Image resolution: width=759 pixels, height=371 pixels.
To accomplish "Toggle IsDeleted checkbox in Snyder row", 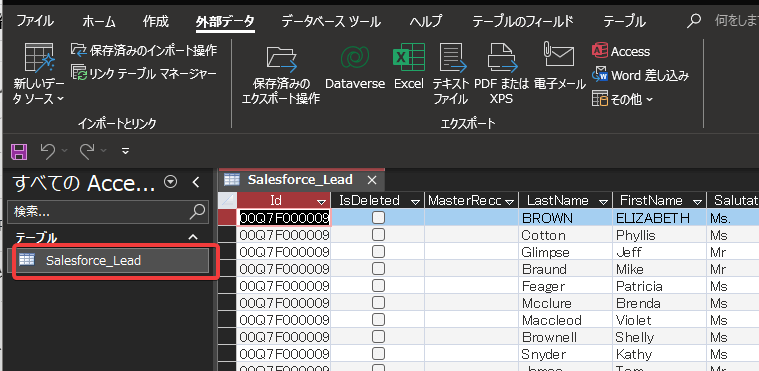I will click(x=378, y=354).
